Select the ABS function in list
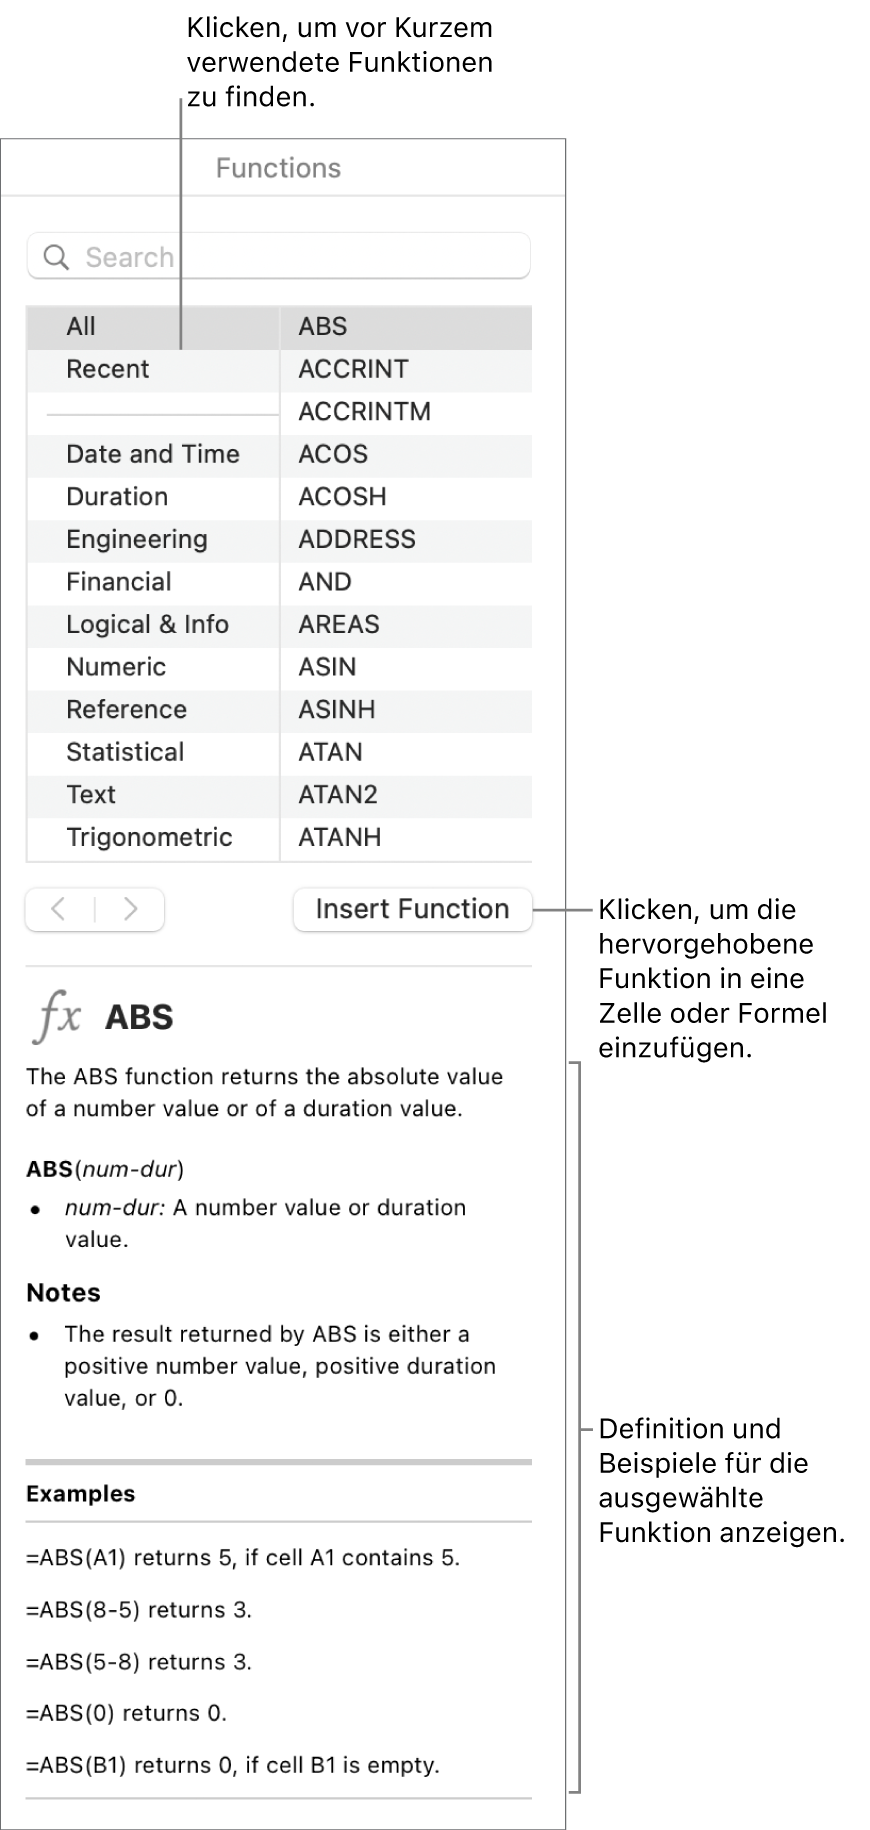Screen dimensions: 870x1830 point(323,326)
